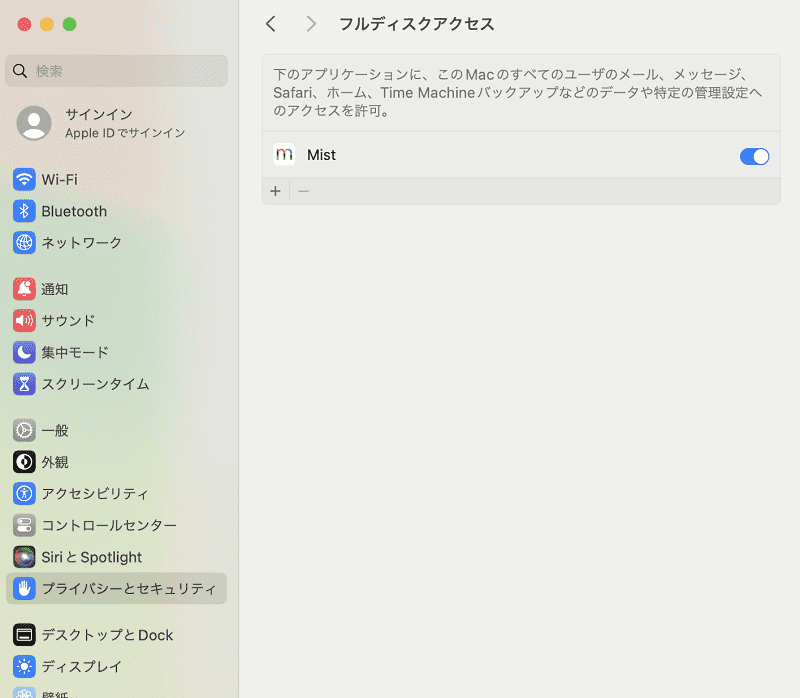Open the スクリーンタイム hourglass icon

(x=24, y=384)
